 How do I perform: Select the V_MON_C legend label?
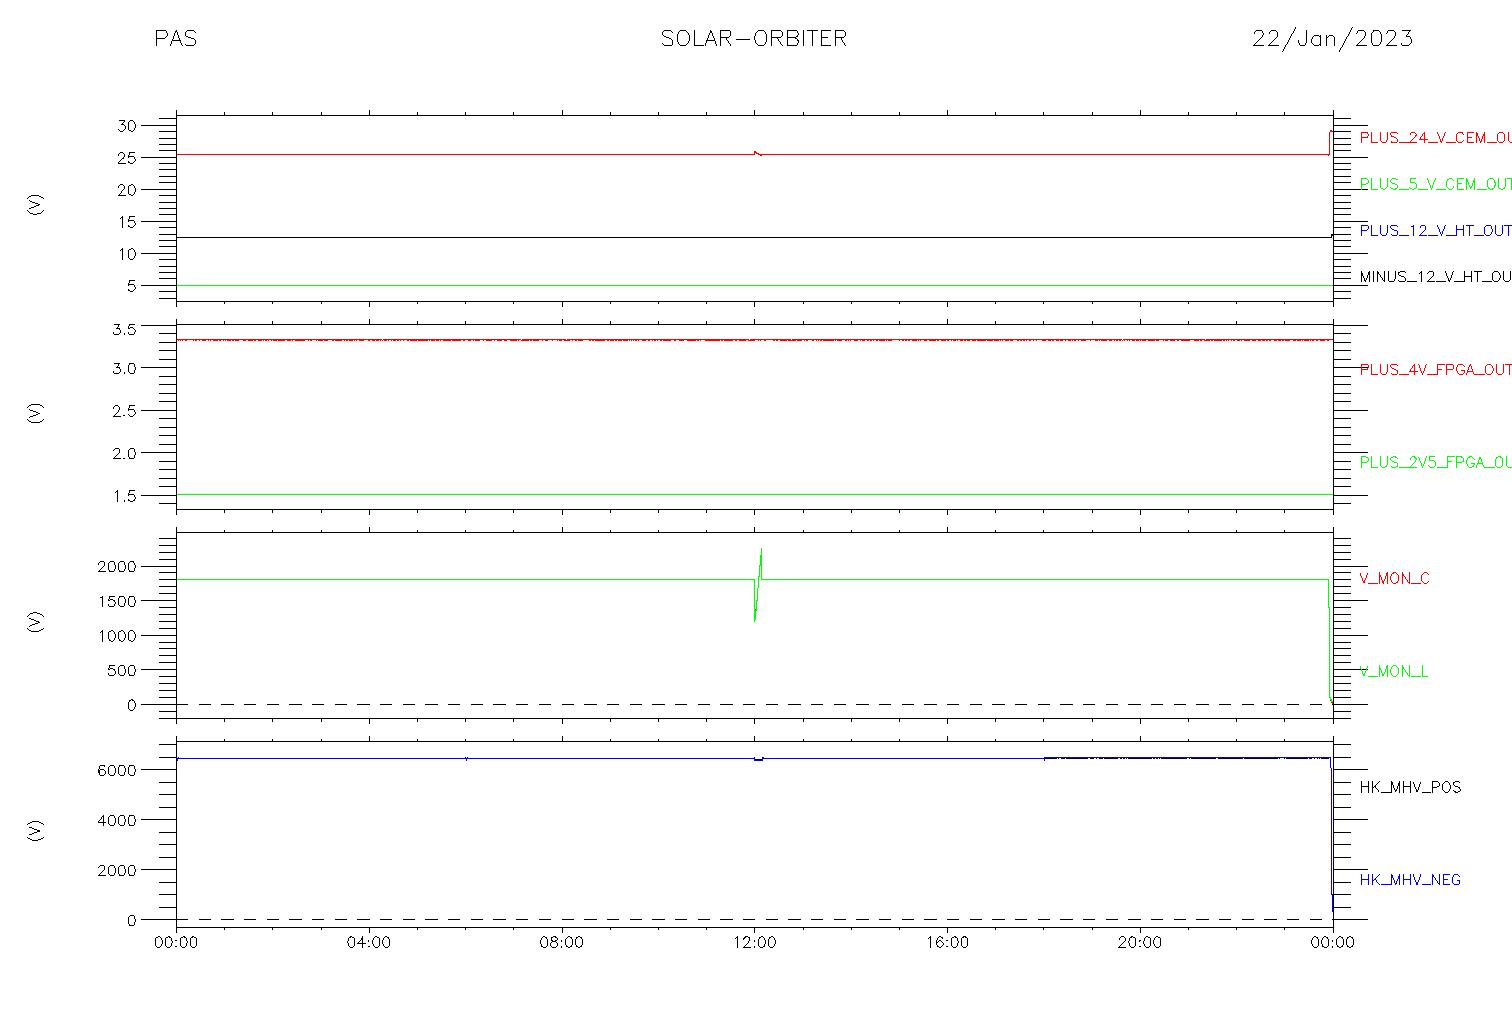click(1394, 579)
